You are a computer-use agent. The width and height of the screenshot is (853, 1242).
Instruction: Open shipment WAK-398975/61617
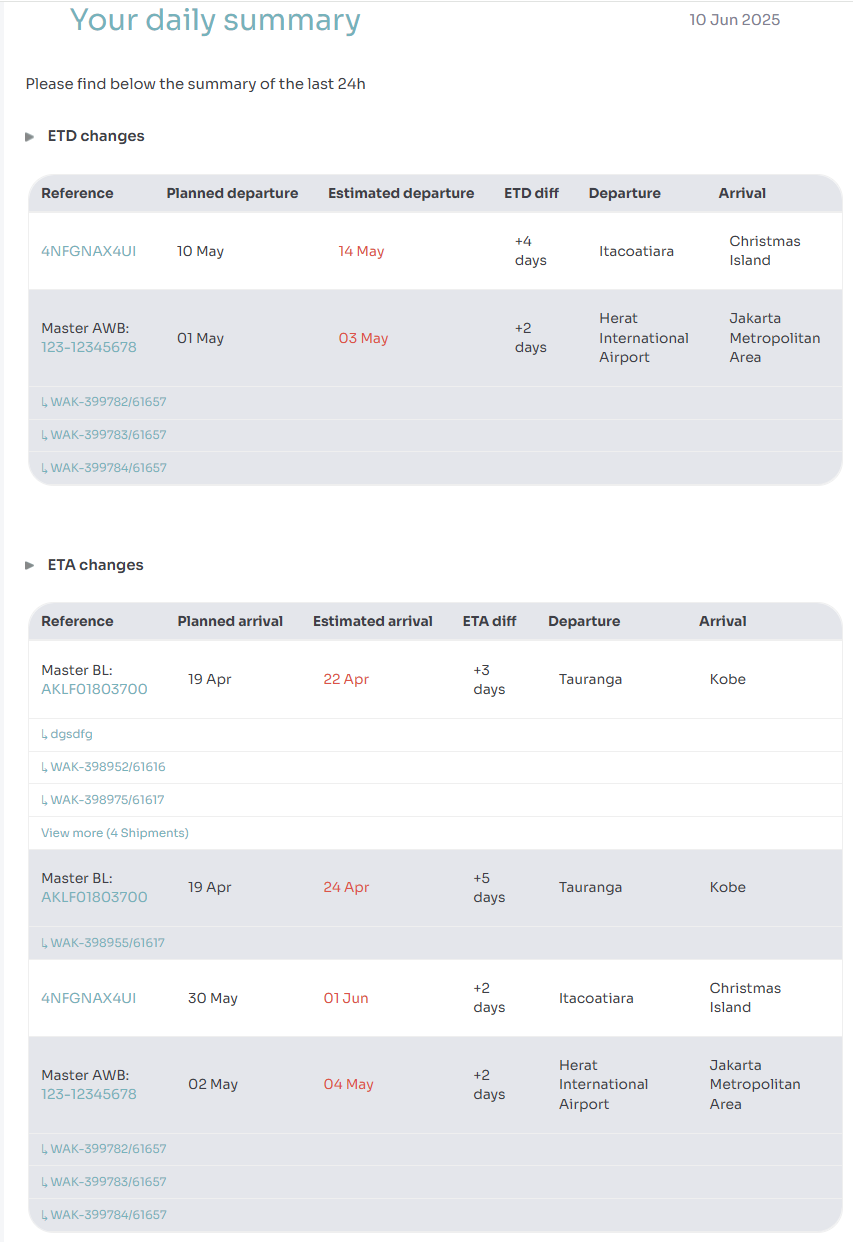(x=103, y=800)
